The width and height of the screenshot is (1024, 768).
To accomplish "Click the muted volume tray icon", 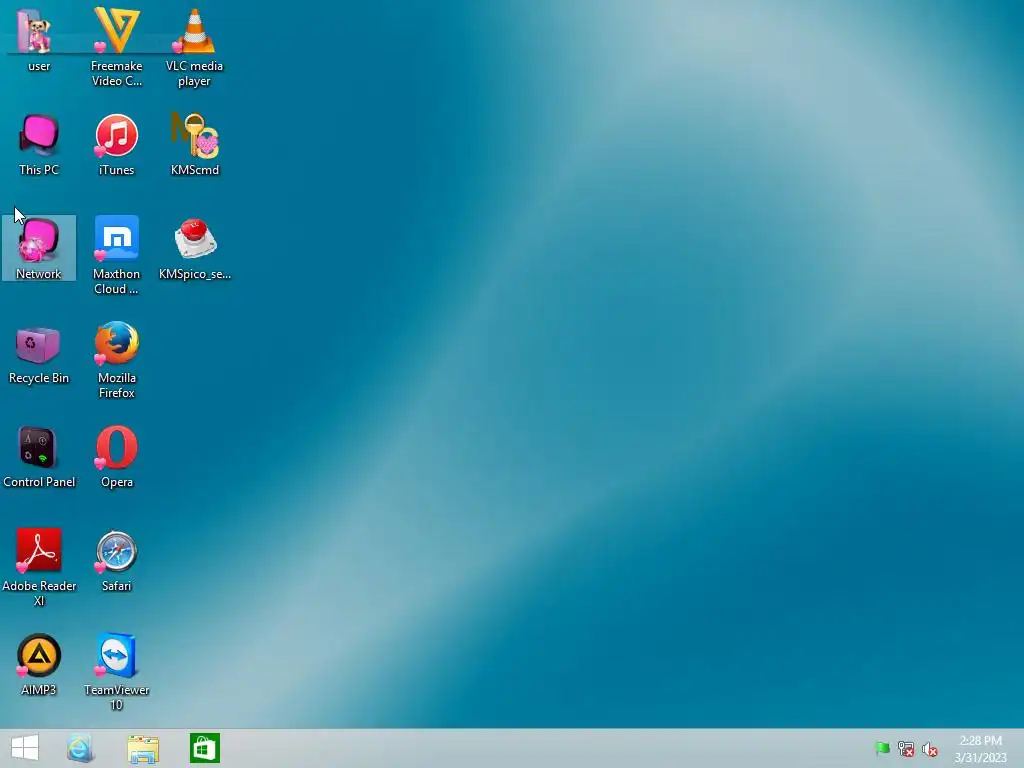I will coord(930,749).
